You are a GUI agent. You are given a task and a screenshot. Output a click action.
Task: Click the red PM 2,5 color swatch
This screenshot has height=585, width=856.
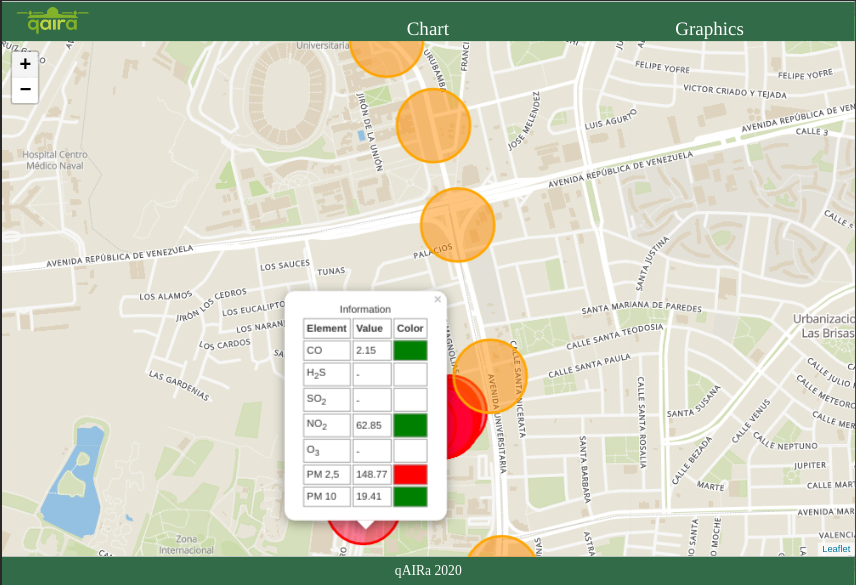pyautogui.click(x=410, y=474)
